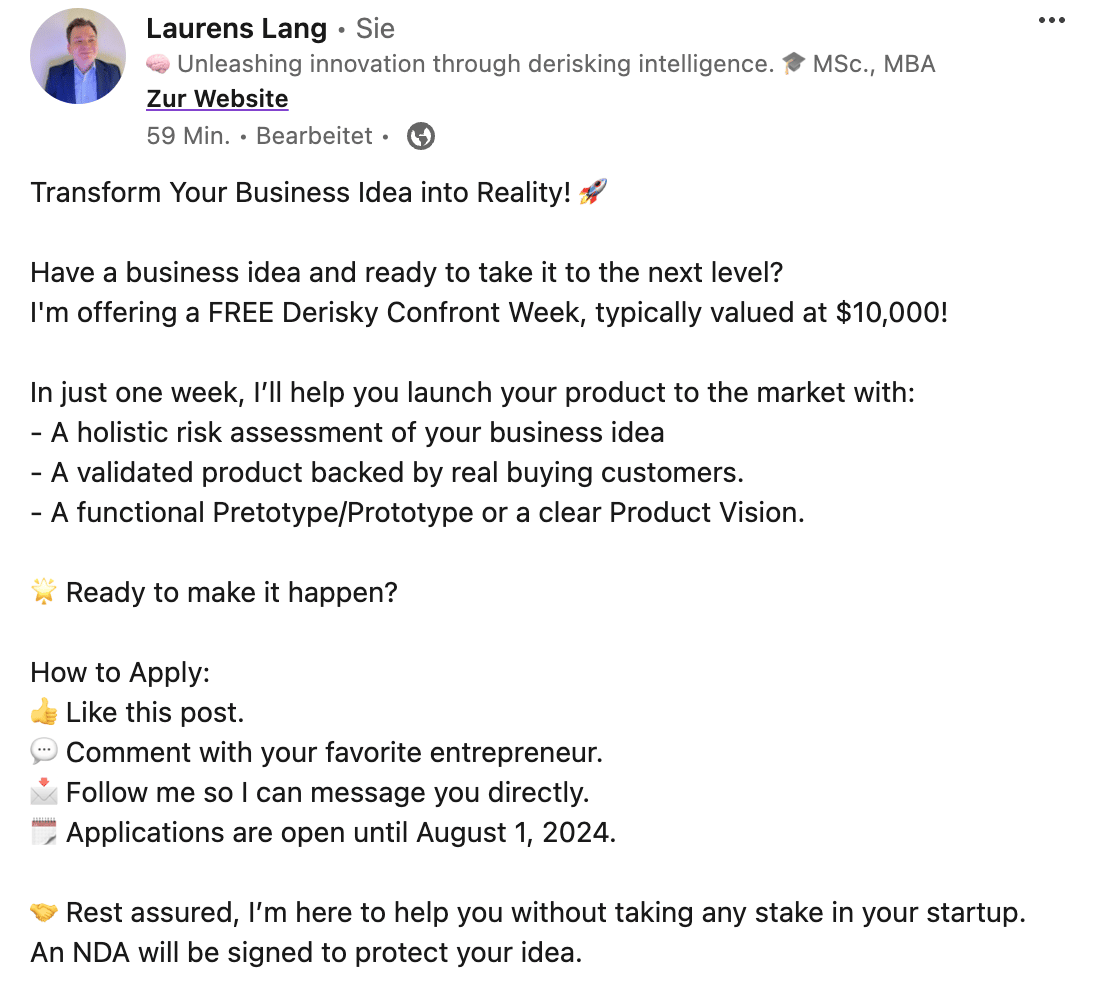Screen dimensions: 1104x988
Task: Click the brain emoji in the headline
Action: [x=157, y=65]
